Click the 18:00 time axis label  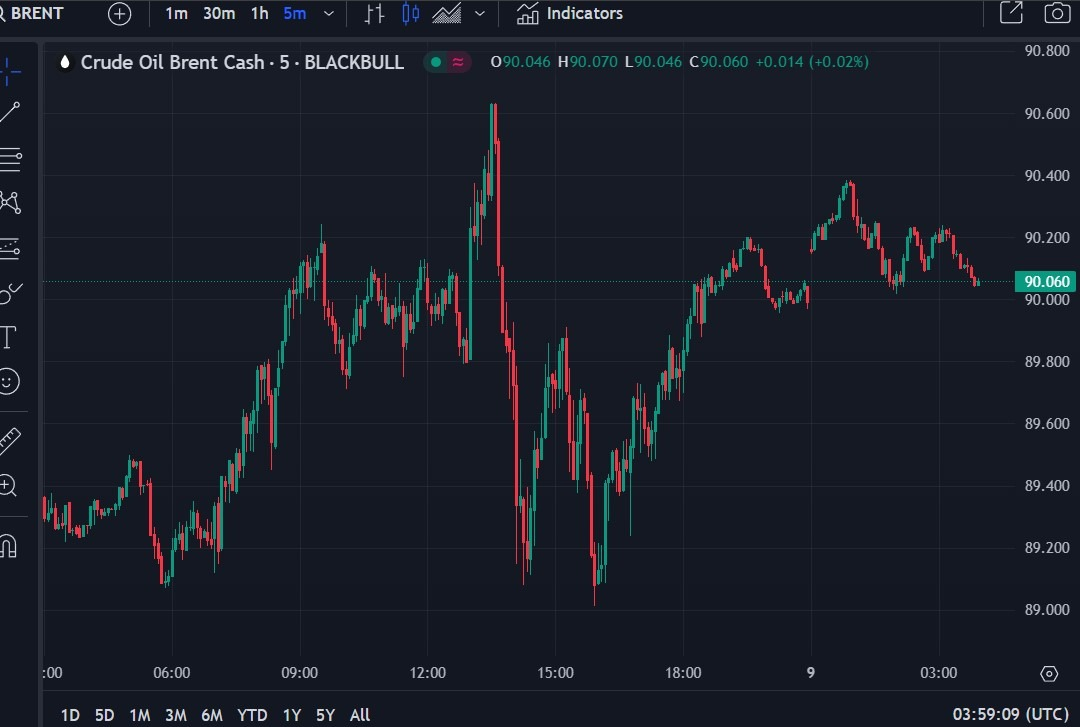683,672
